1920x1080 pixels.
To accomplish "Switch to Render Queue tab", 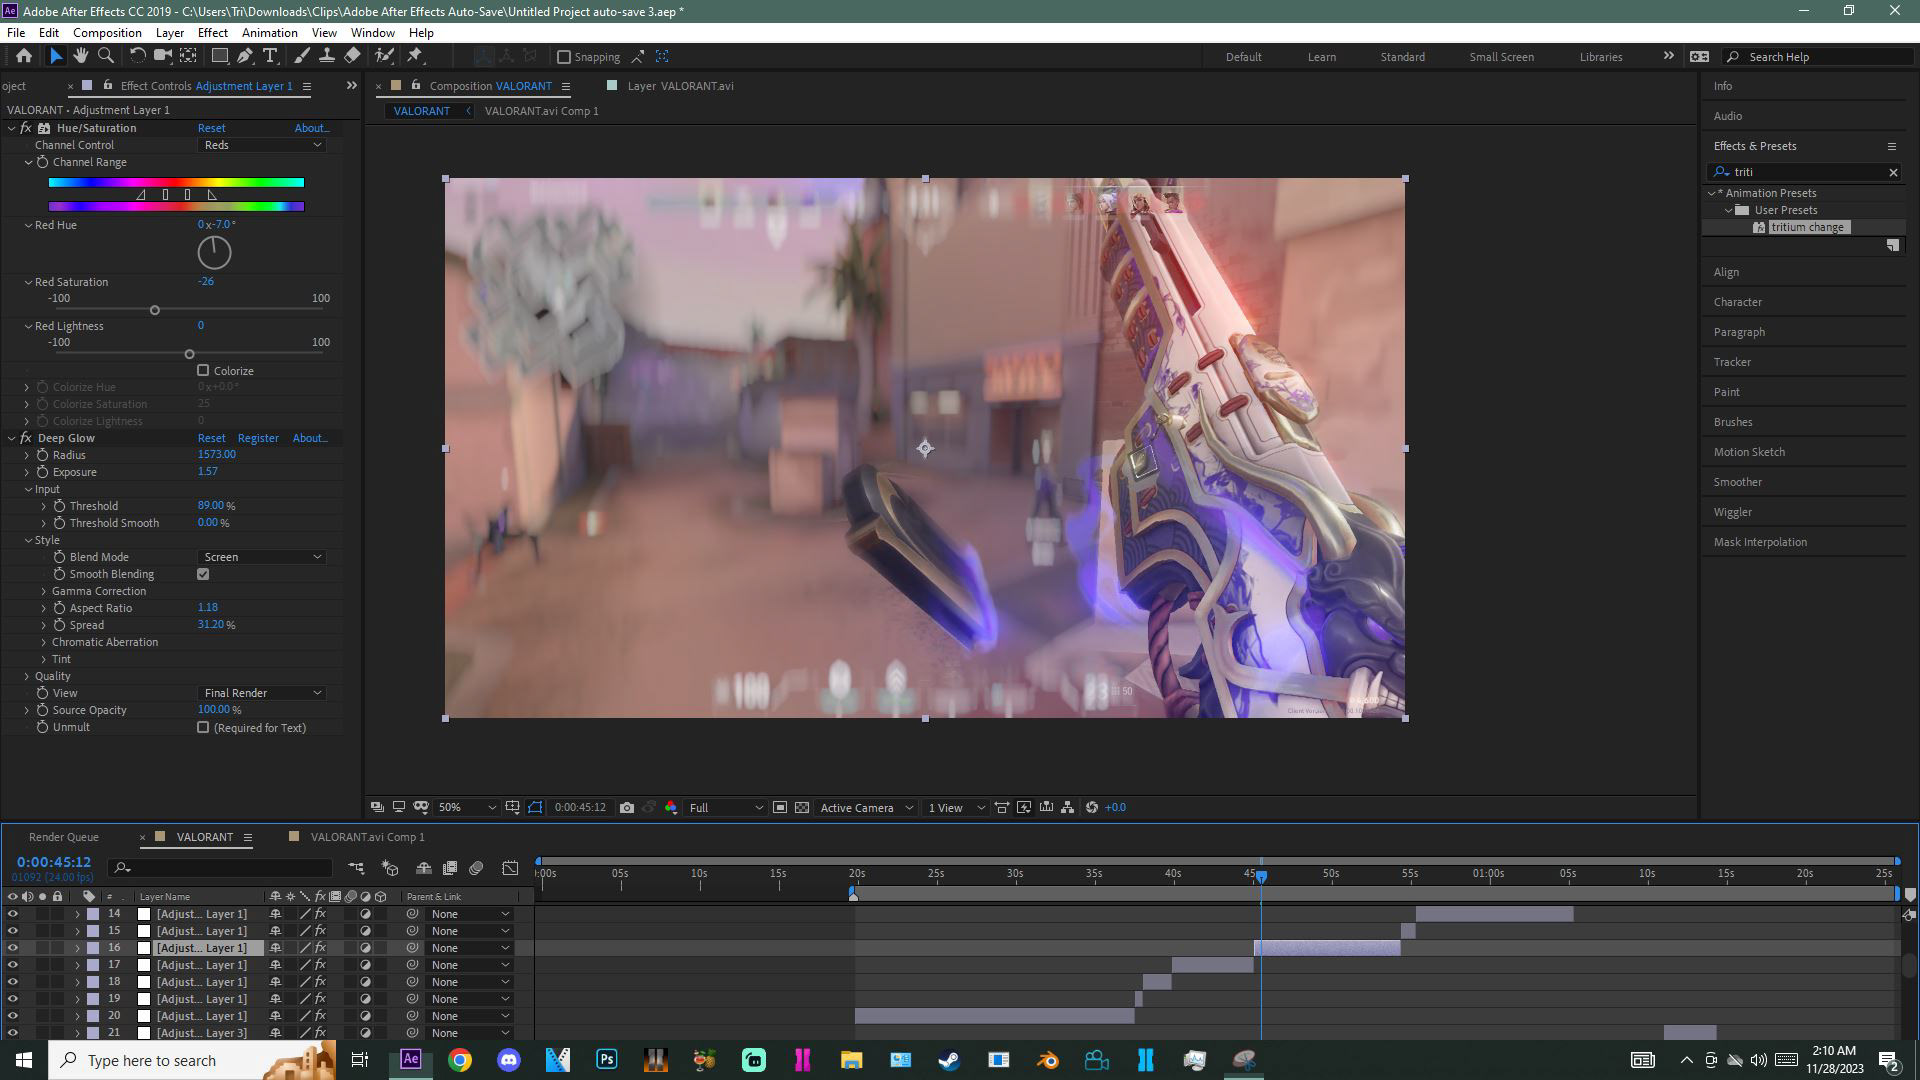I will [x=64, y=837].
